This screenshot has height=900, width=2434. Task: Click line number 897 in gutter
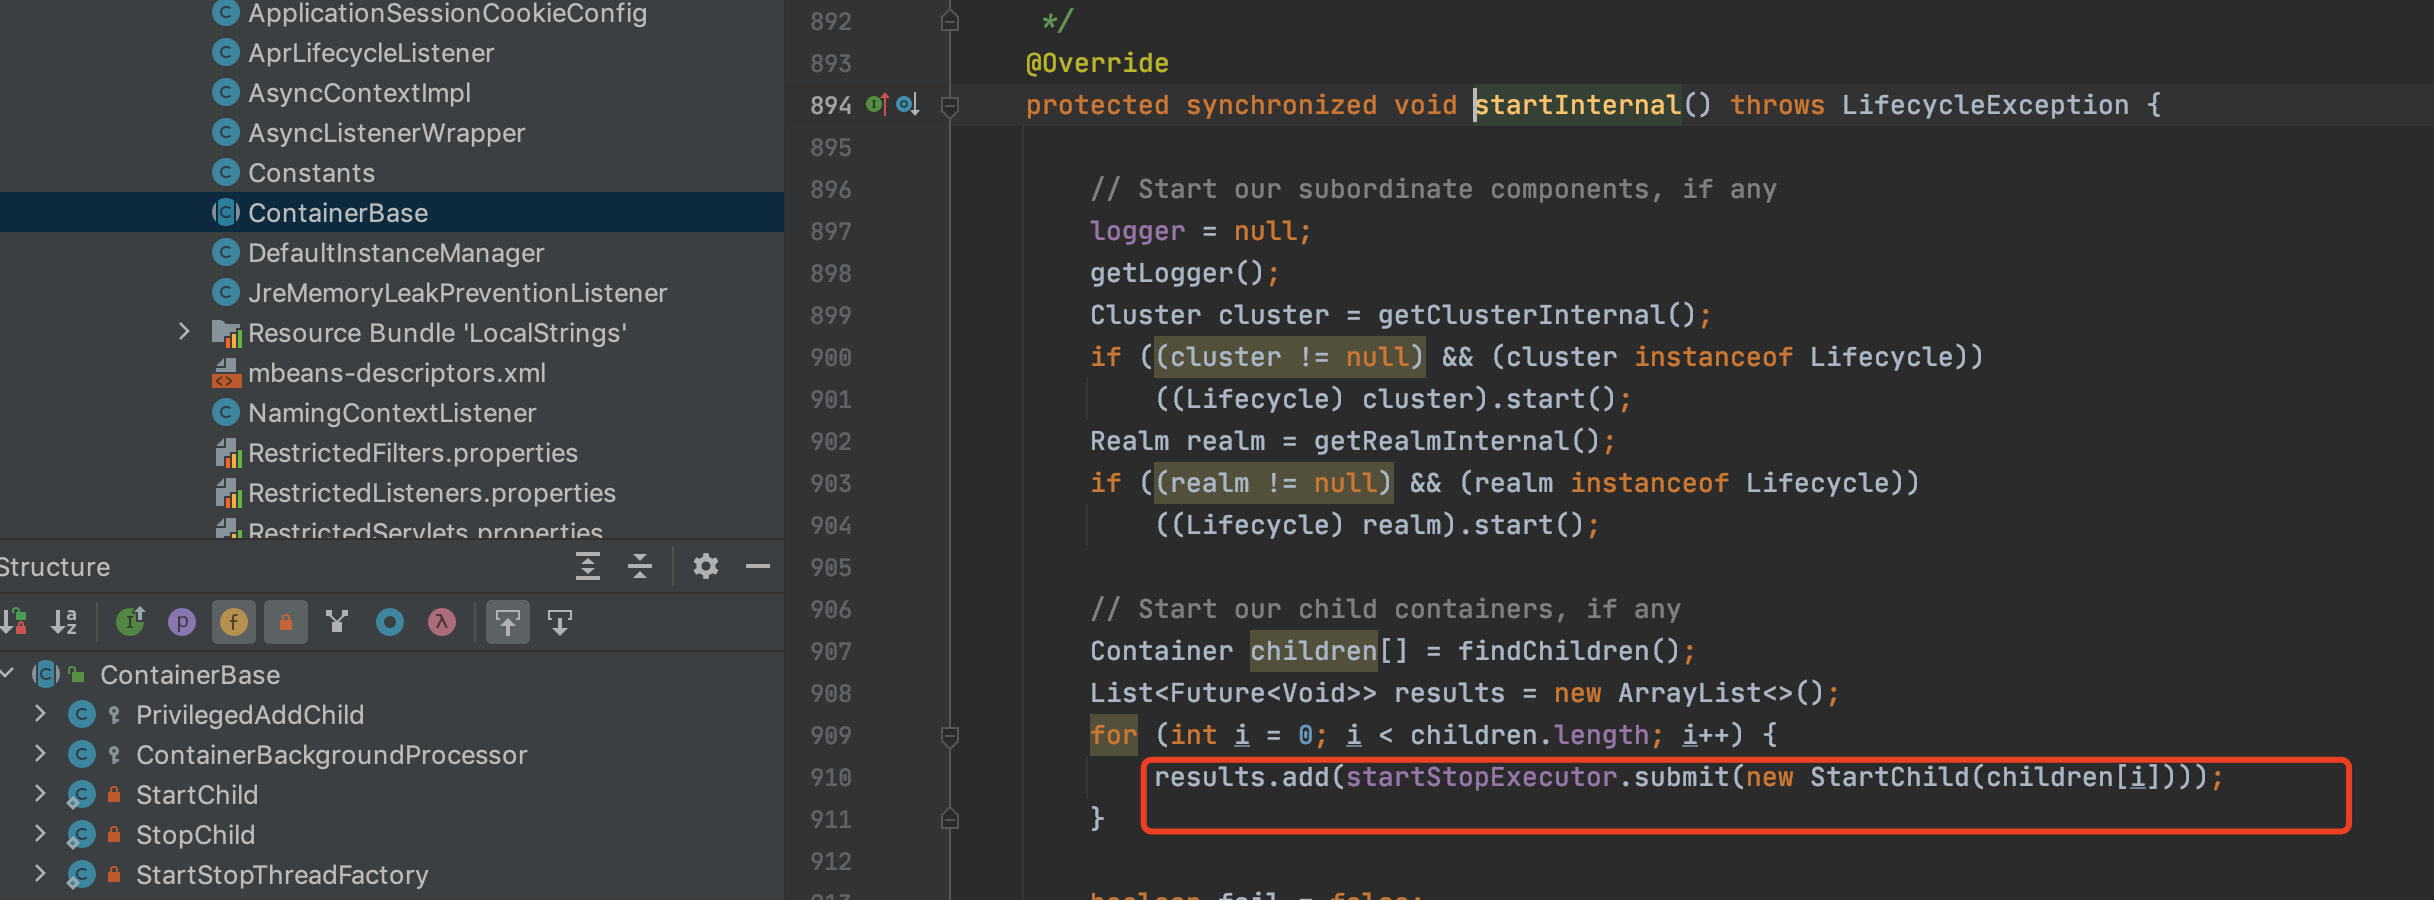coord(830,231)
